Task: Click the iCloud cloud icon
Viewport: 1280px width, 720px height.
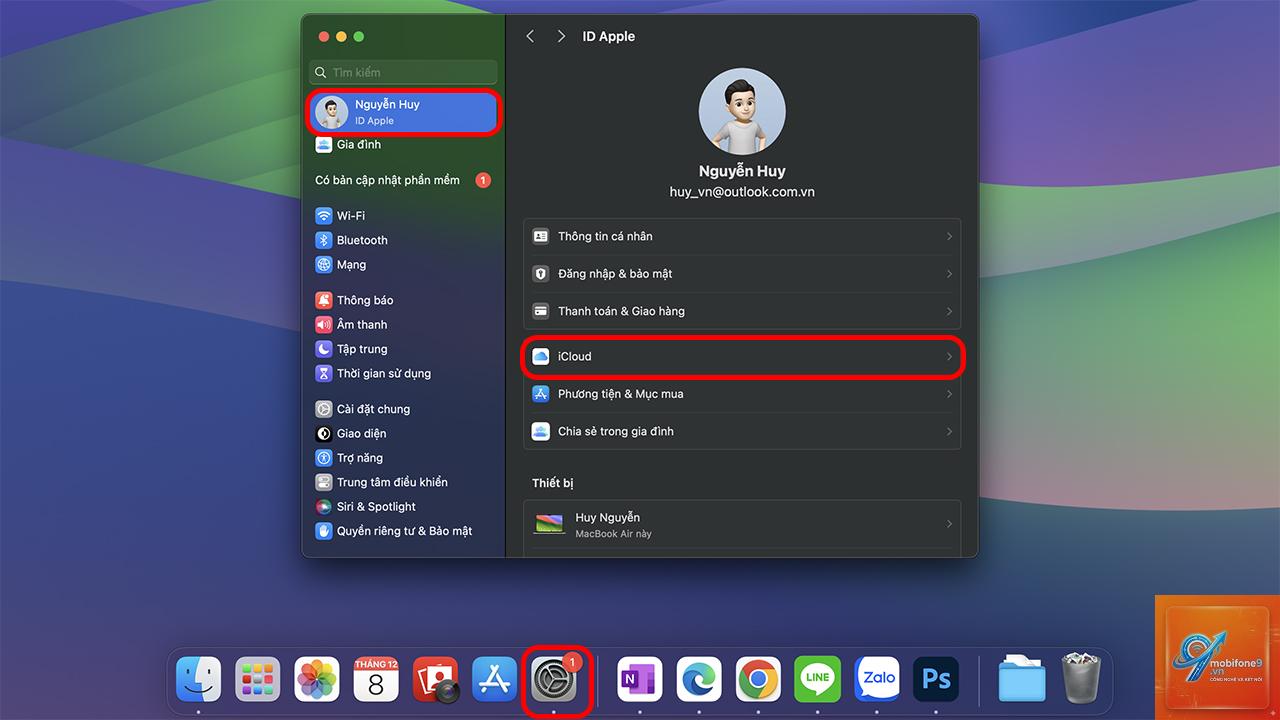Action: pos(541,357)
